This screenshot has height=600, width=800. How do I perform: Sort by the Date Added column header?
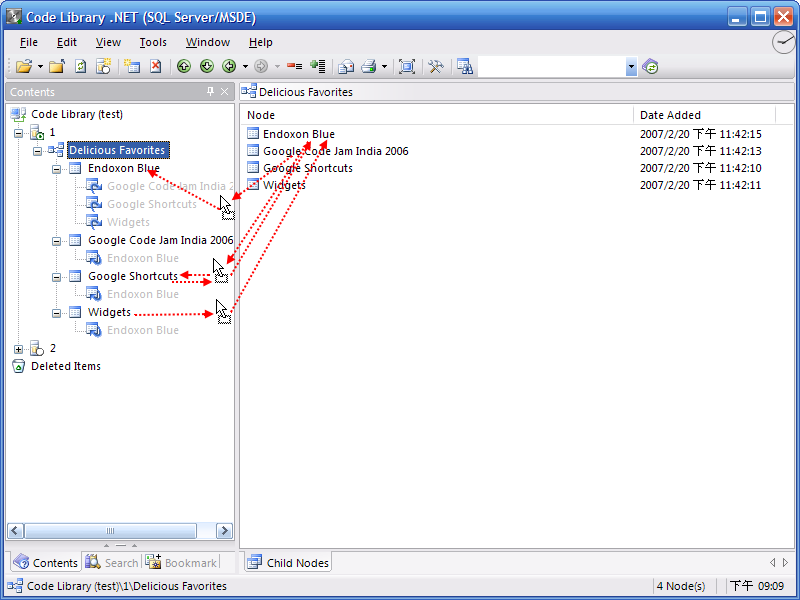[704, 115]
